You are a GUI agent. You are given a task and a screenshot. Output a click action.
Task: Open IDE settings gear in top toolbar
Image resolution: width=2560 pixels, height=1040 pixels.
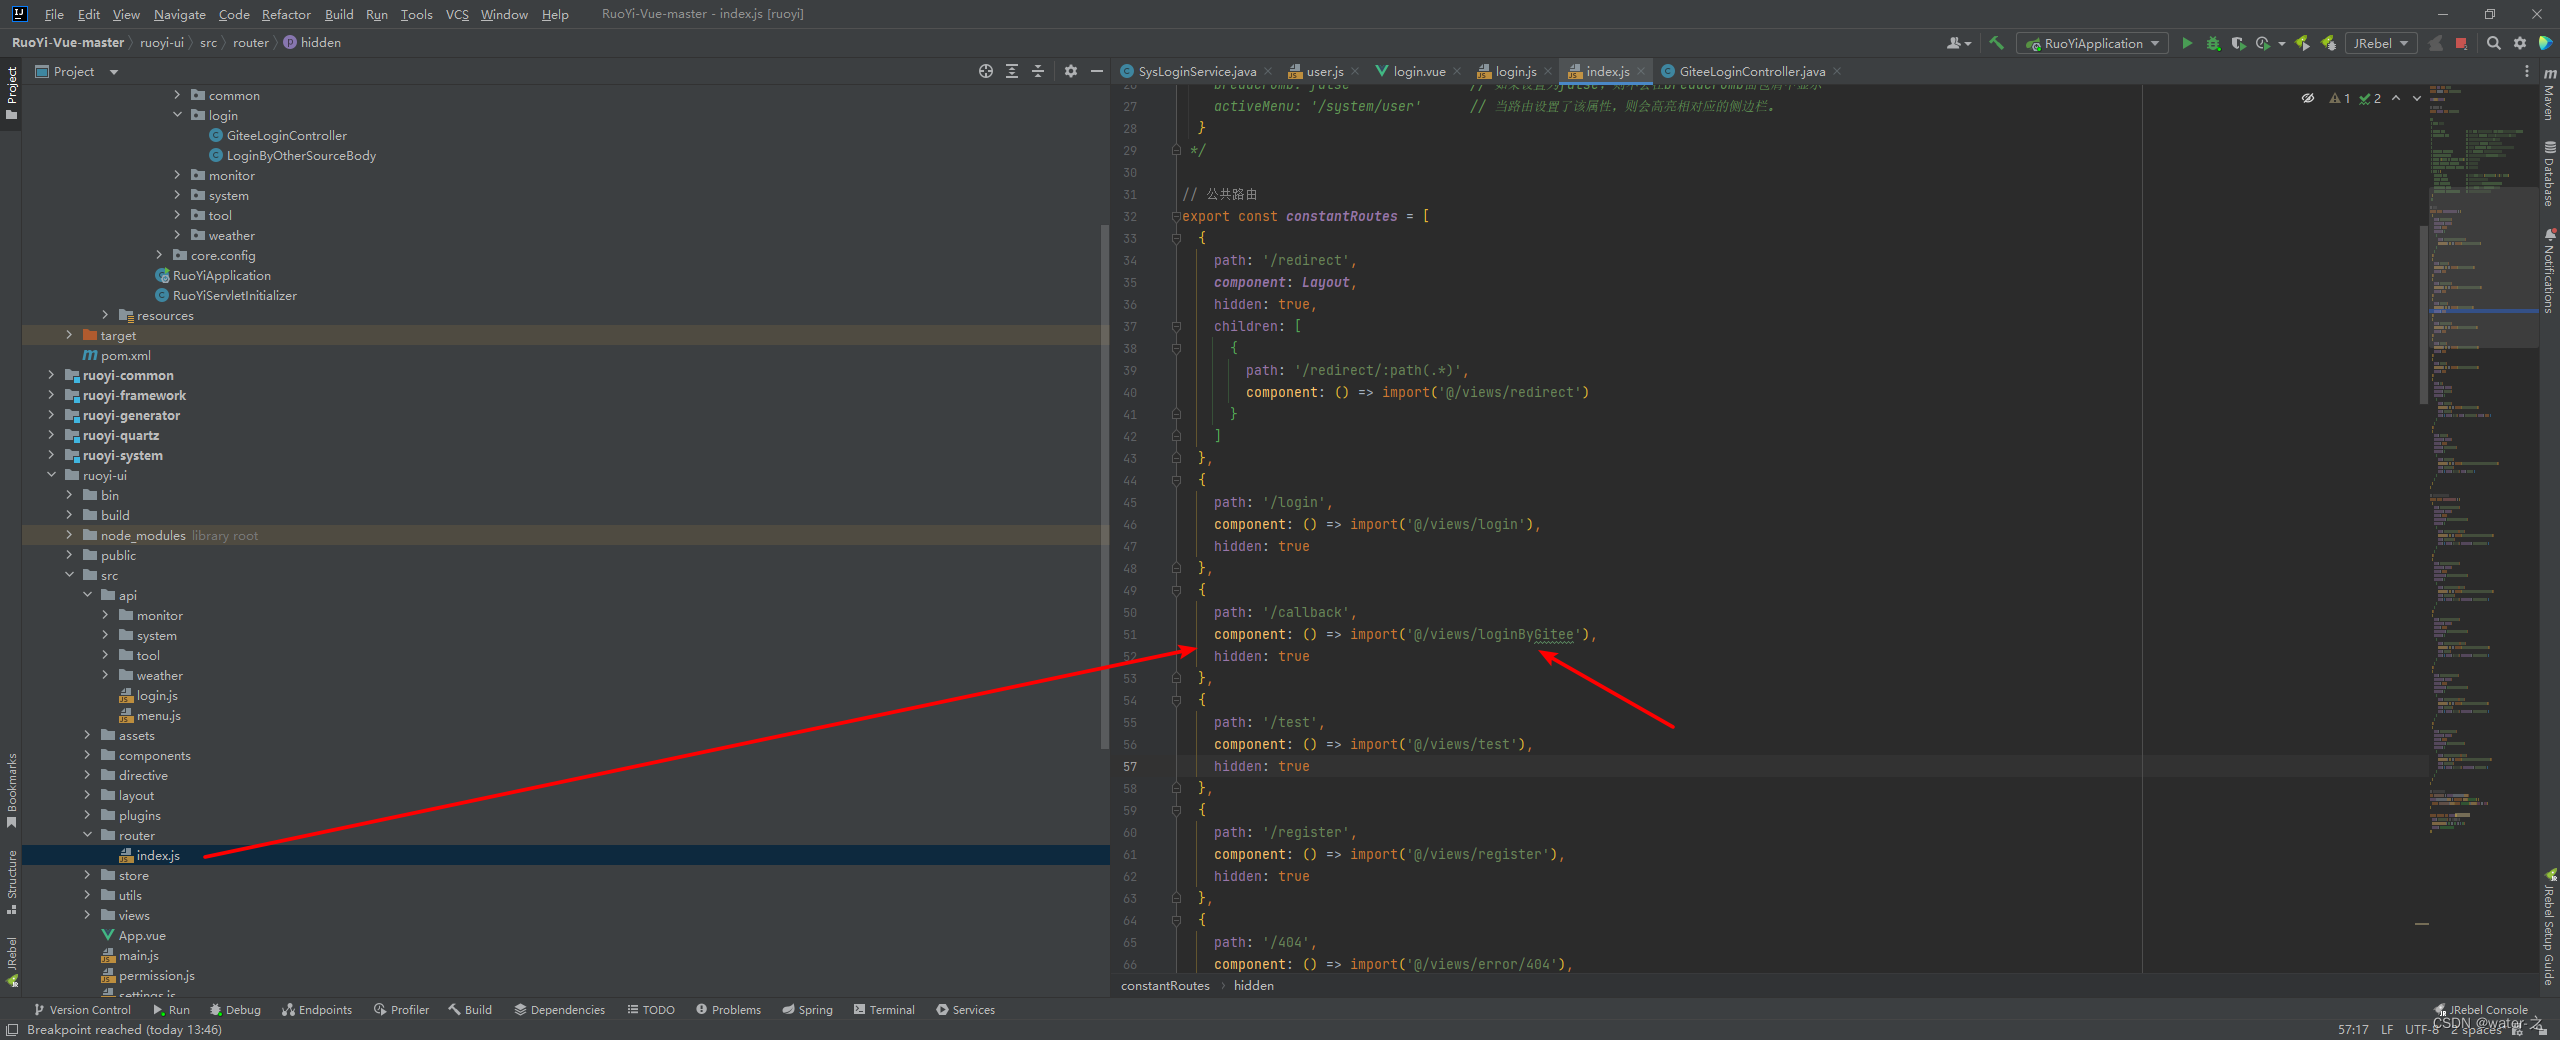2520,43
